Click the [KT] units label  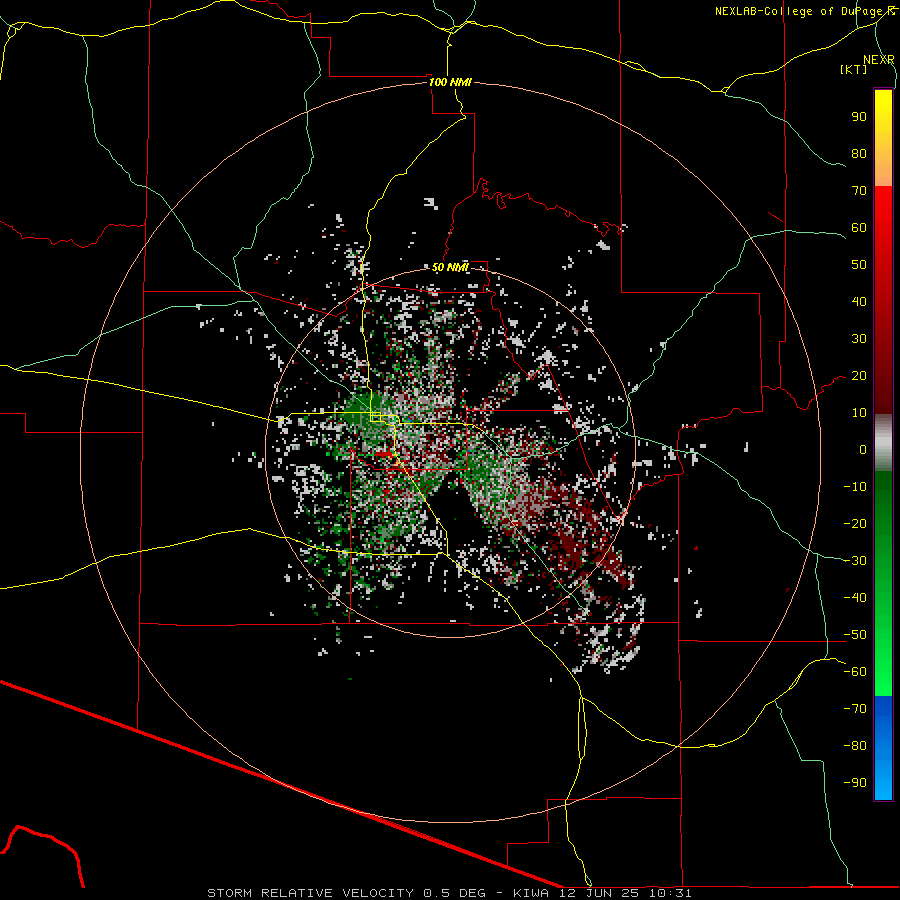(854, 69)
